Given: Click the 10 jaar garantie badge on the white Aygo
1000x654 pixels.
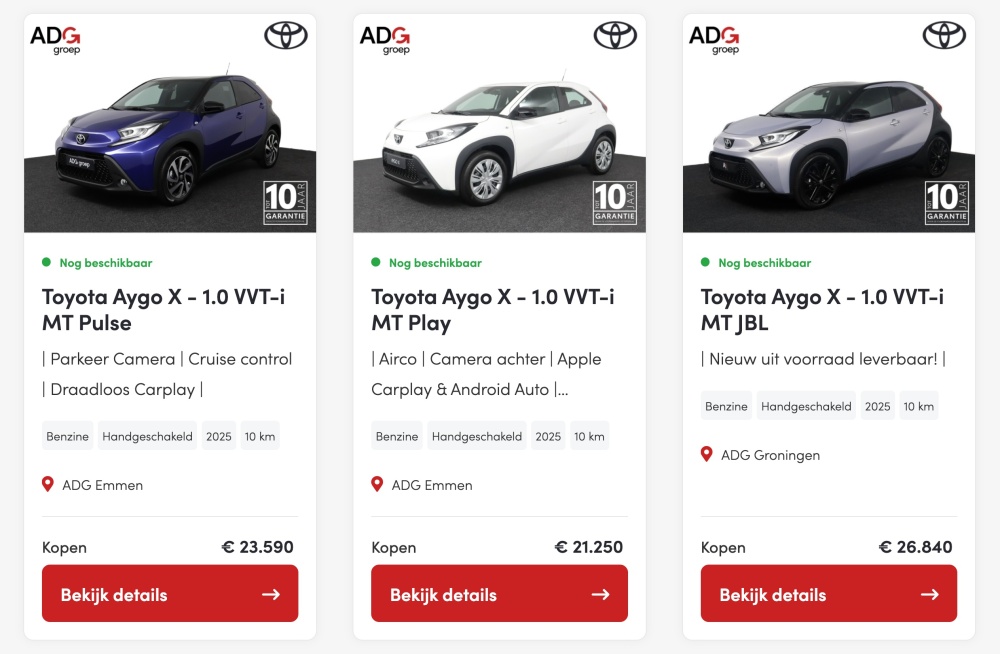Looking at the screenshot, I should pyautogui.click(x=614, y=203).
